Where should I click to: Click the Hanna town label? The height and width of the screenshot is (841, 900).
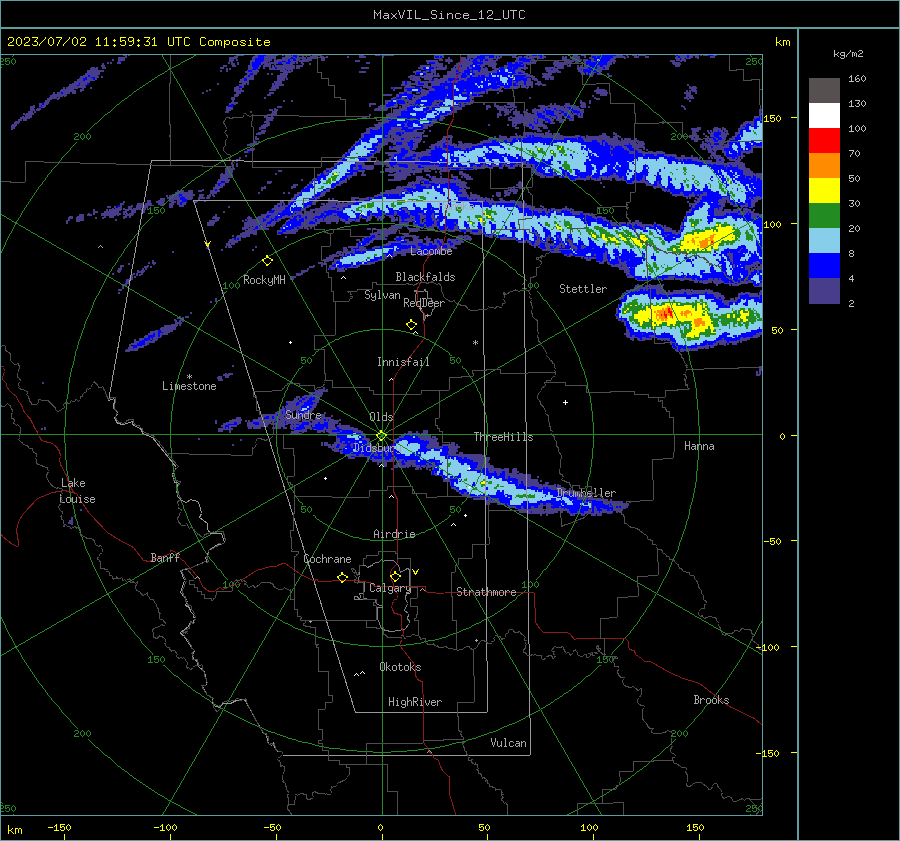[x=699, y=446]
